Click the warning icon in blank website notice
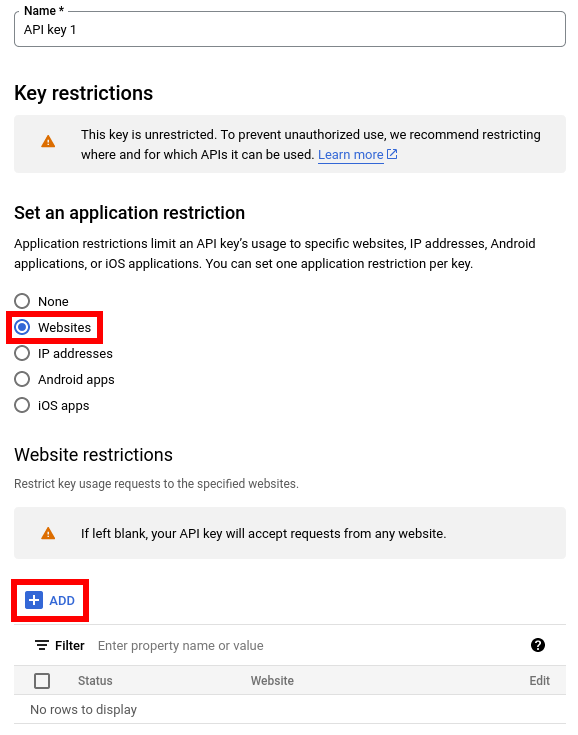 (x=48, y=533)
